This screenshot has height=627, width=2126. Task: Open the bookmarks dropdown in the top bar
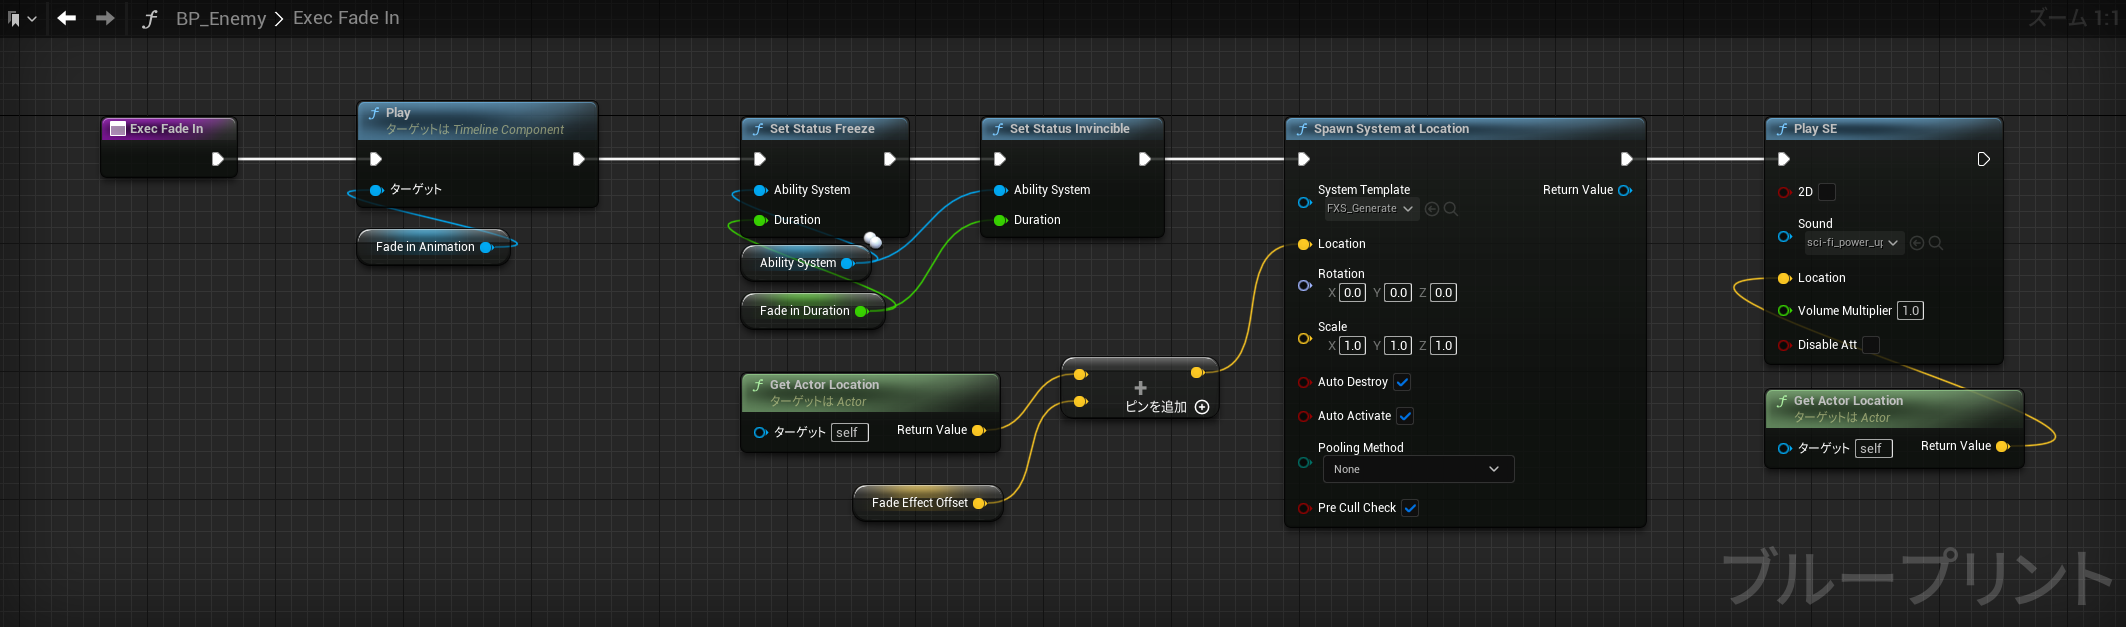(22, 18)
